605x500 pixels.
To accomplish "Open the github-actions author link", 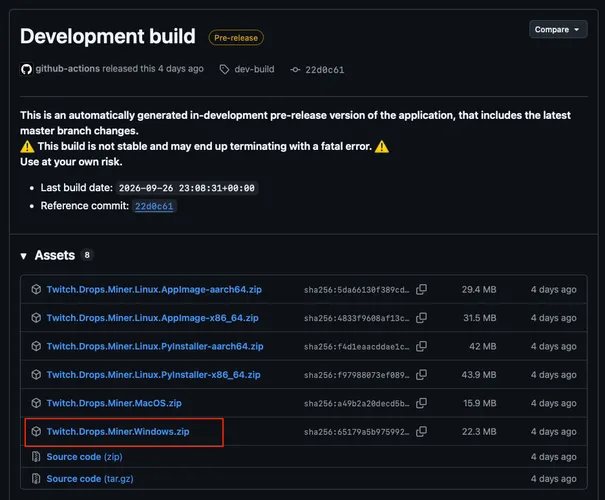I will [x=68, y=69].
